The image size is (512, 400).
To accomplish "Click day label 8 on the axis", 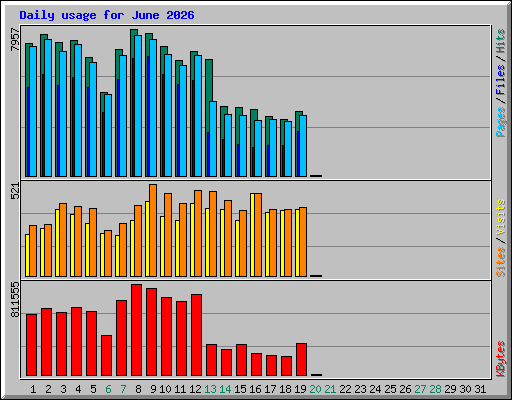I will 138,389.
